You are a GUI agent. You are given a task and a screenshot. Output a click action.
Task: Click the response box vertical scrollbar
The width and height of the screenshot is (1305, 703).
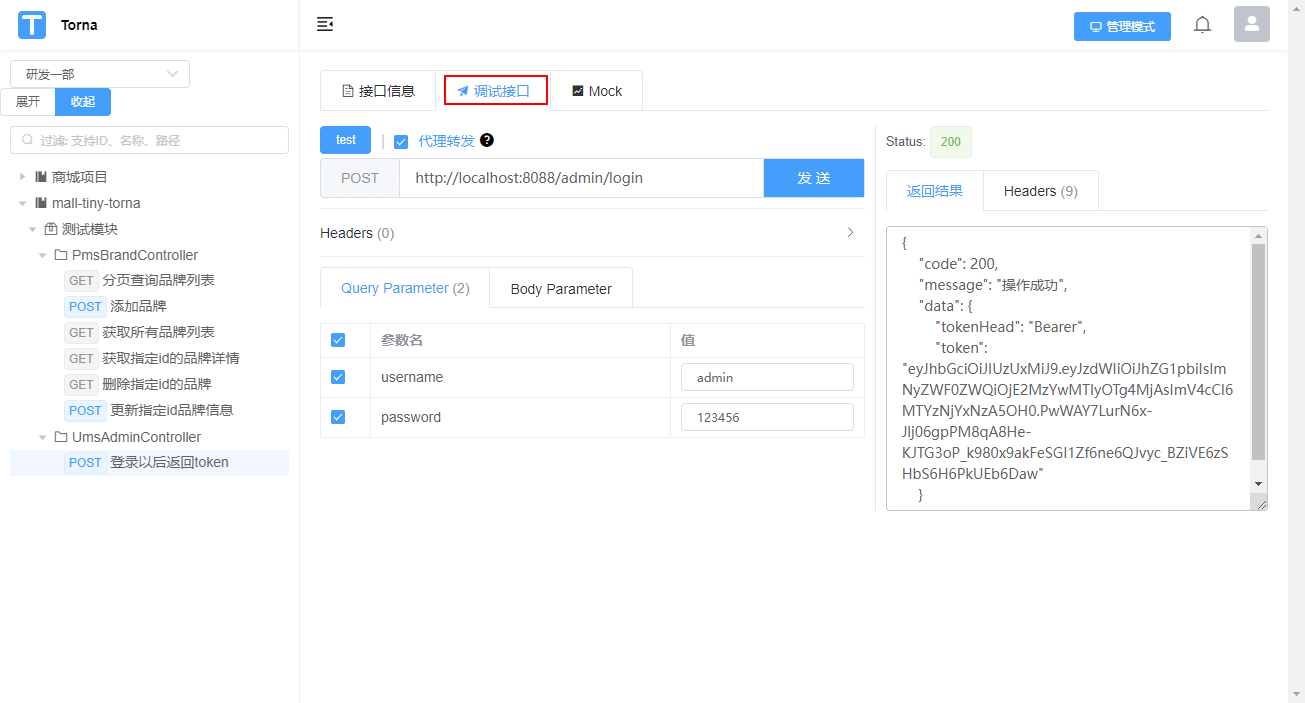pyautogui.click(x=1258, y=352)
